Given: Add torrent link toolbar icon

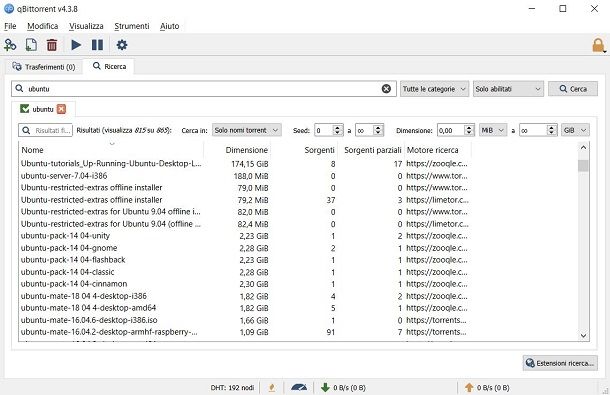Looking at the screenshot, I should coord(10,45).
